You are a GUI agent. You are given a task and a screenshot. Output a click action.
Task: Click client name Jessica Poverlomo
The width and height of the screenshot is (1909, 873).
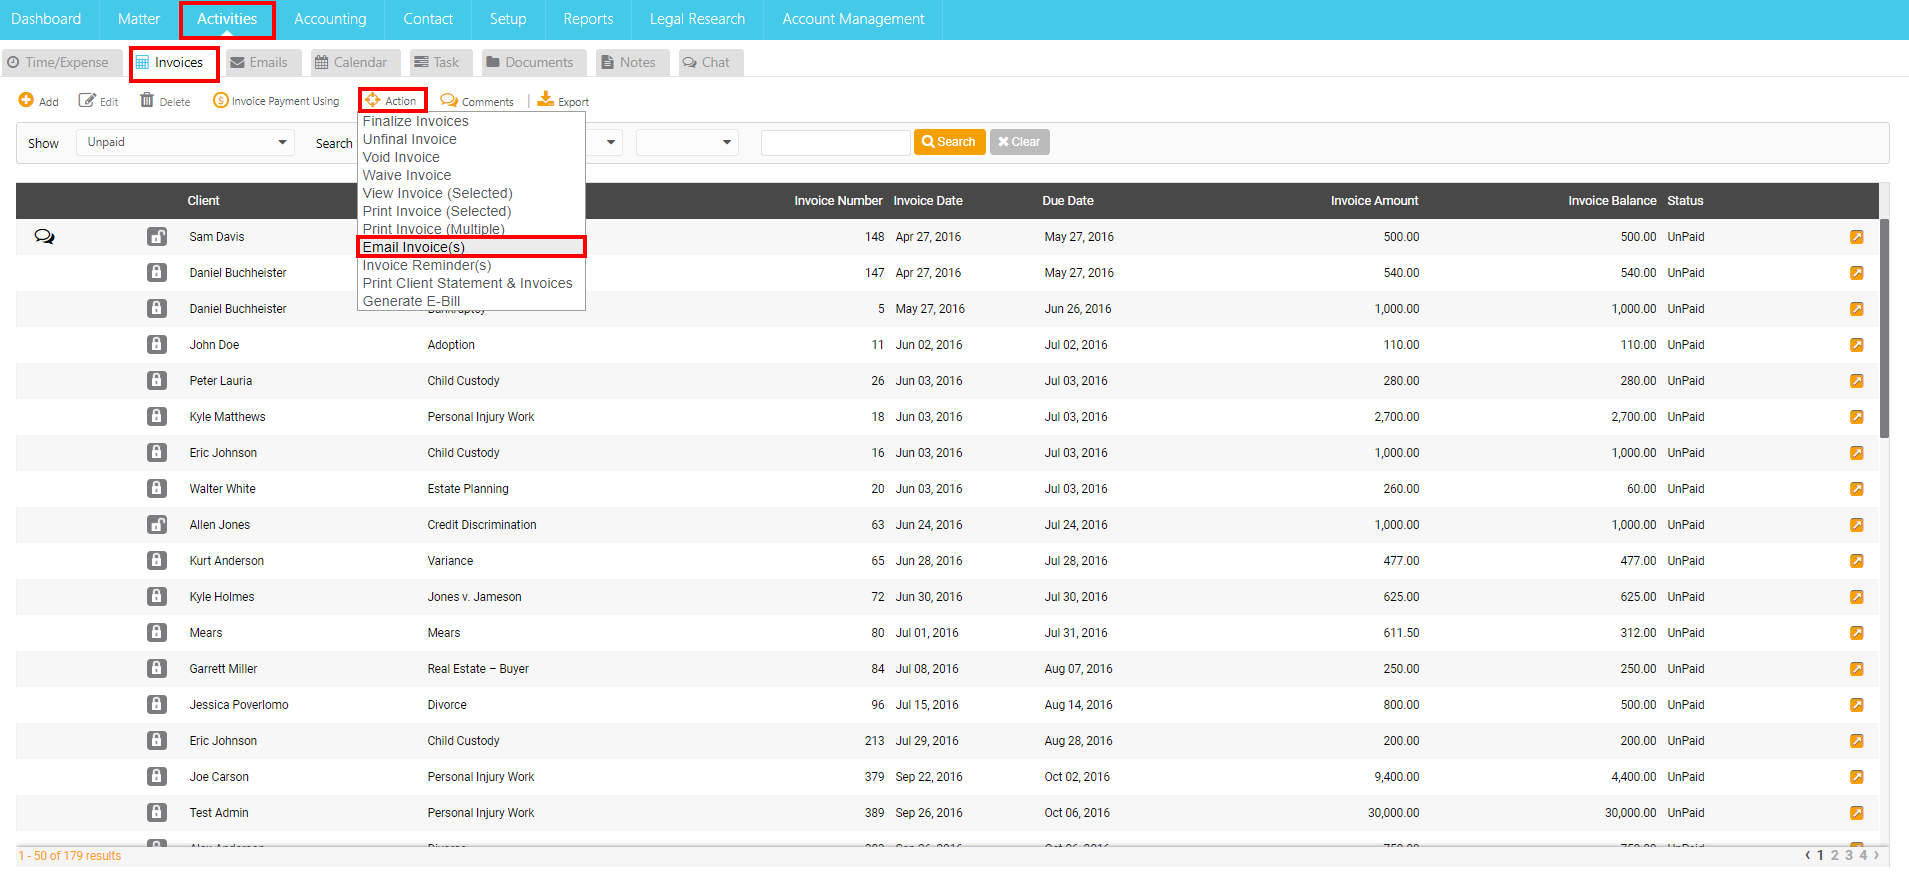coord(239,705)
